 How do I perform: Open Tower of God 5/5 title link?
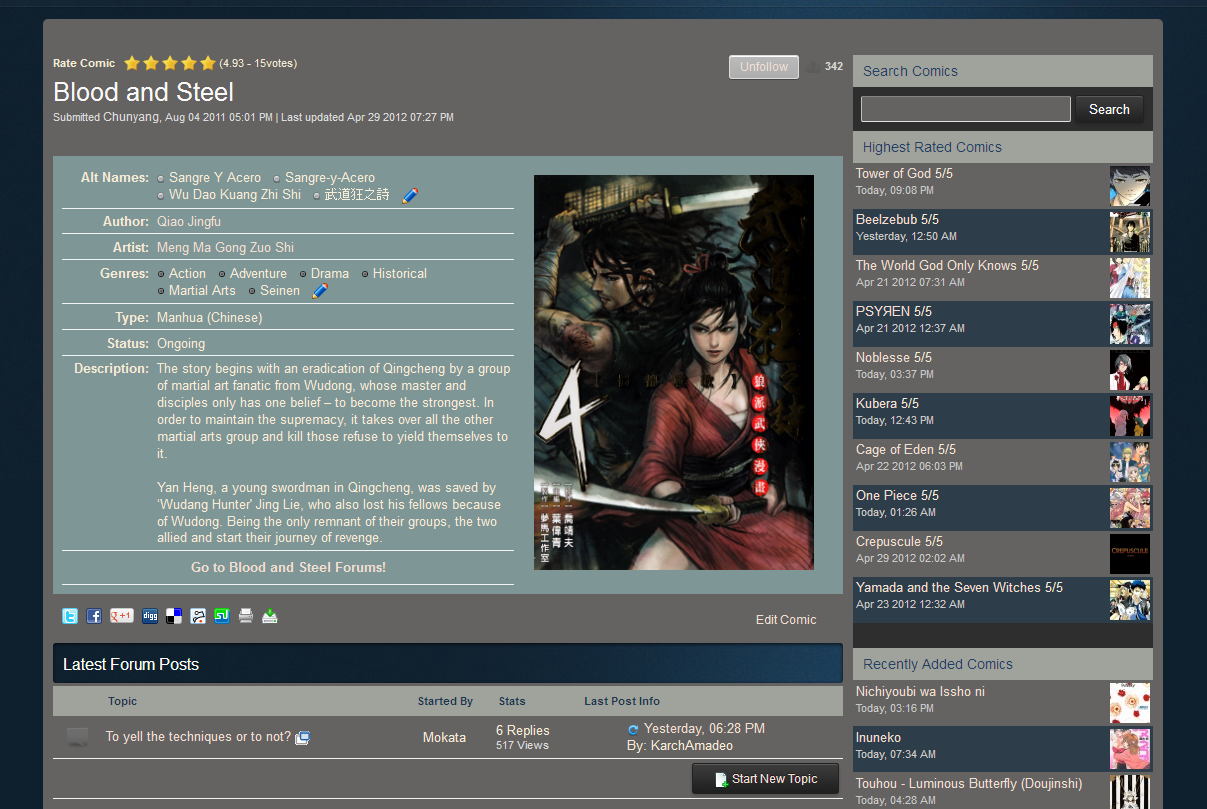[x=904, y=173]
